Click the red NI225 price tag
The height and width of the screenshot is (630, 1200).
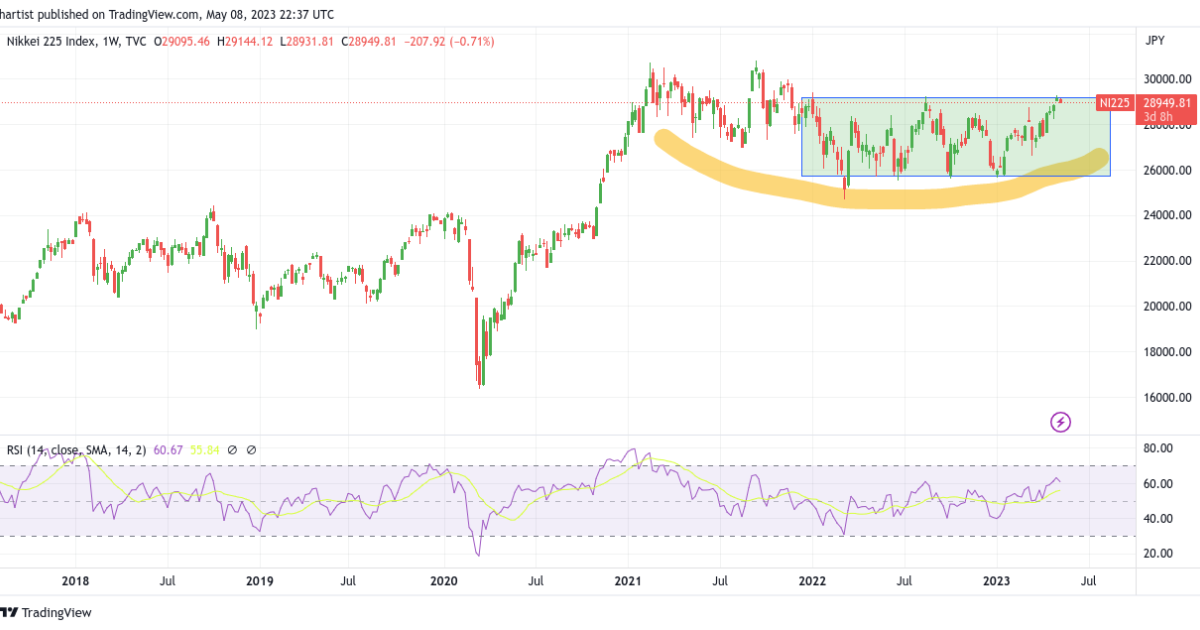pos(1117,102)
